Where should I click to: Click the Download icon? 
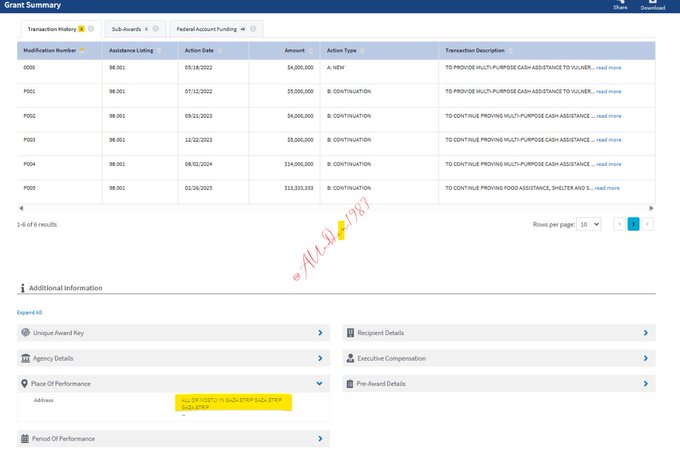(x=652, y=3)
